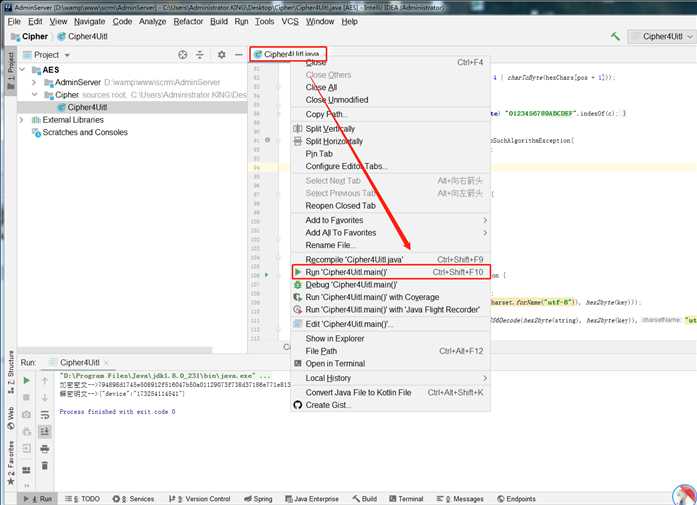Expand External Libraries node
The width and height of the screenshot is (697, 505).
[x=21, y=120]
